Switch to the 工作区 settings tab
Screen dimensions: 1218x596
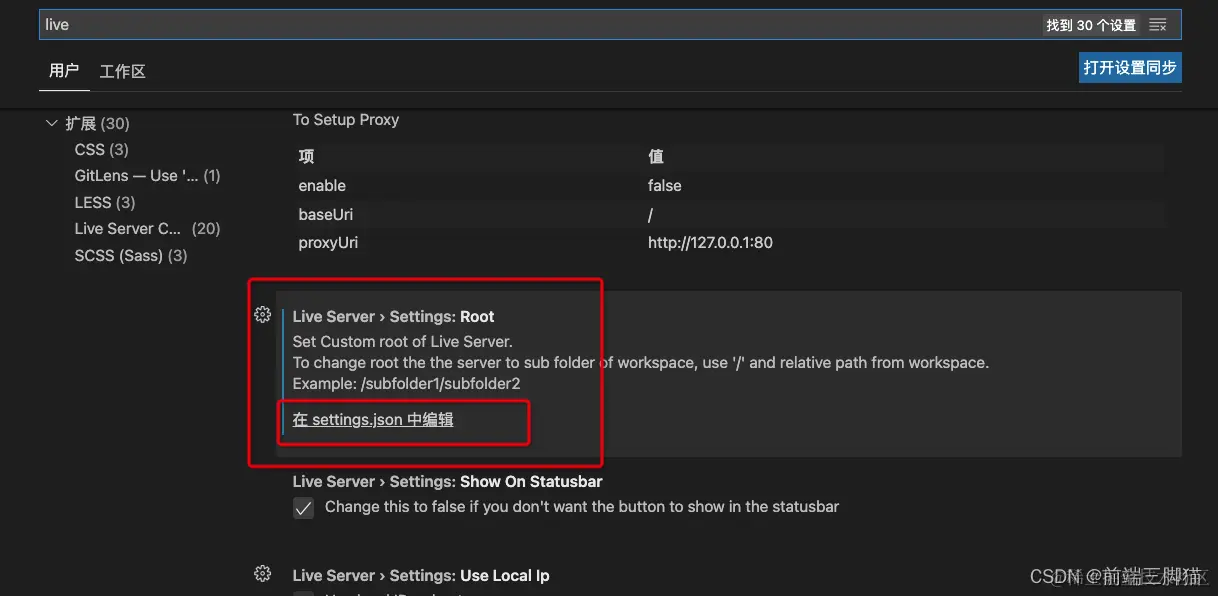[123, 71]
